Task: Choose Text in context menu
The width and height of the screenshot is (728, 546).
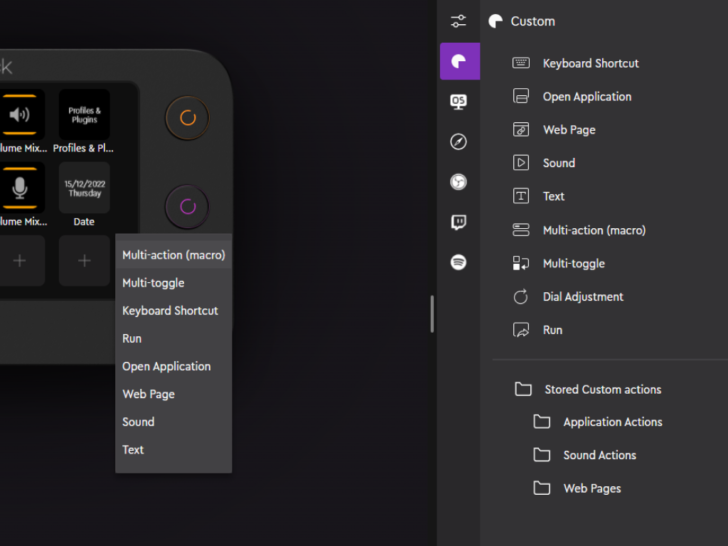Action: (x=174, y=450)
